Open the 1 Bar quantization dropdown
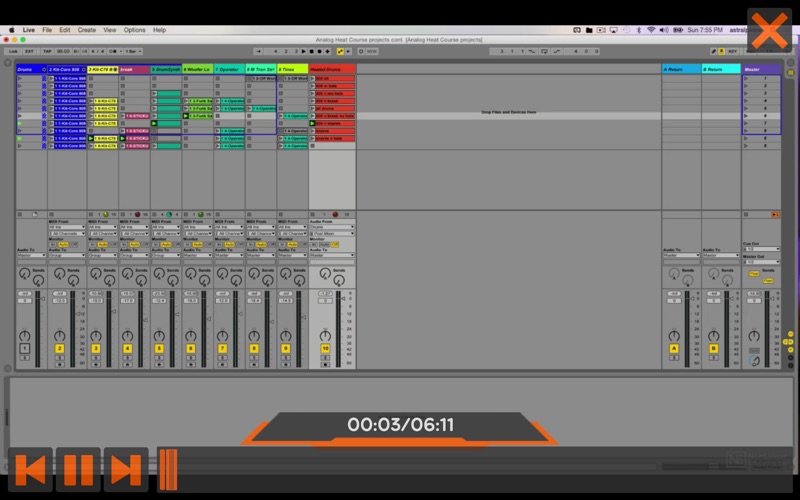This screenshot has height=500, width=800. (x=133, y=52)
